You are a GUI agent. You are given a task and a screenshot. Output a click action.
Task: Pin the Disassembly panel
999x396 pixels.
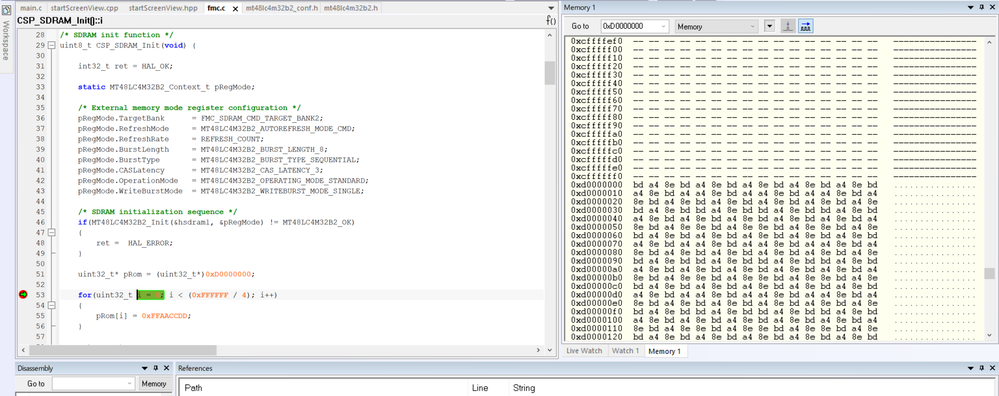click(155, 368)
